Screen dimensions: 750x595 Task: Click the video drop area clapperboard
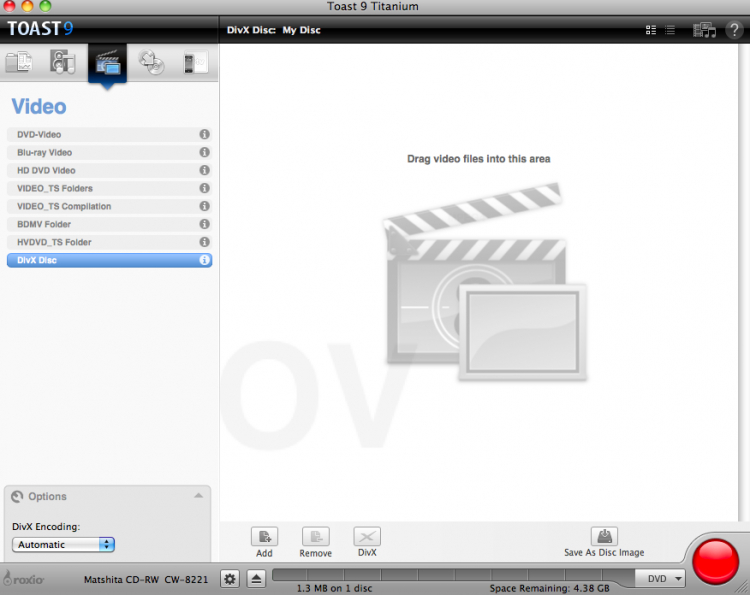pos(485,282)
